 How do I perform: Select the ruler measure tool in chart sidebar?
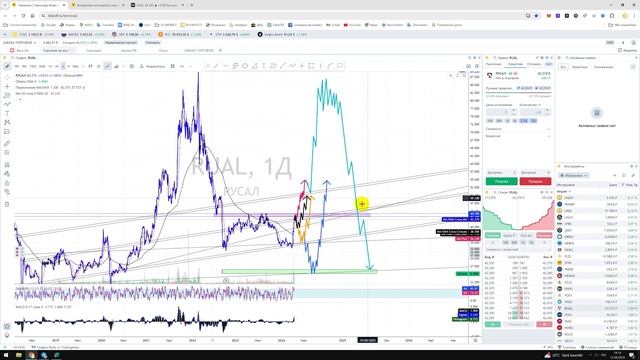click(x=7, y=143)
